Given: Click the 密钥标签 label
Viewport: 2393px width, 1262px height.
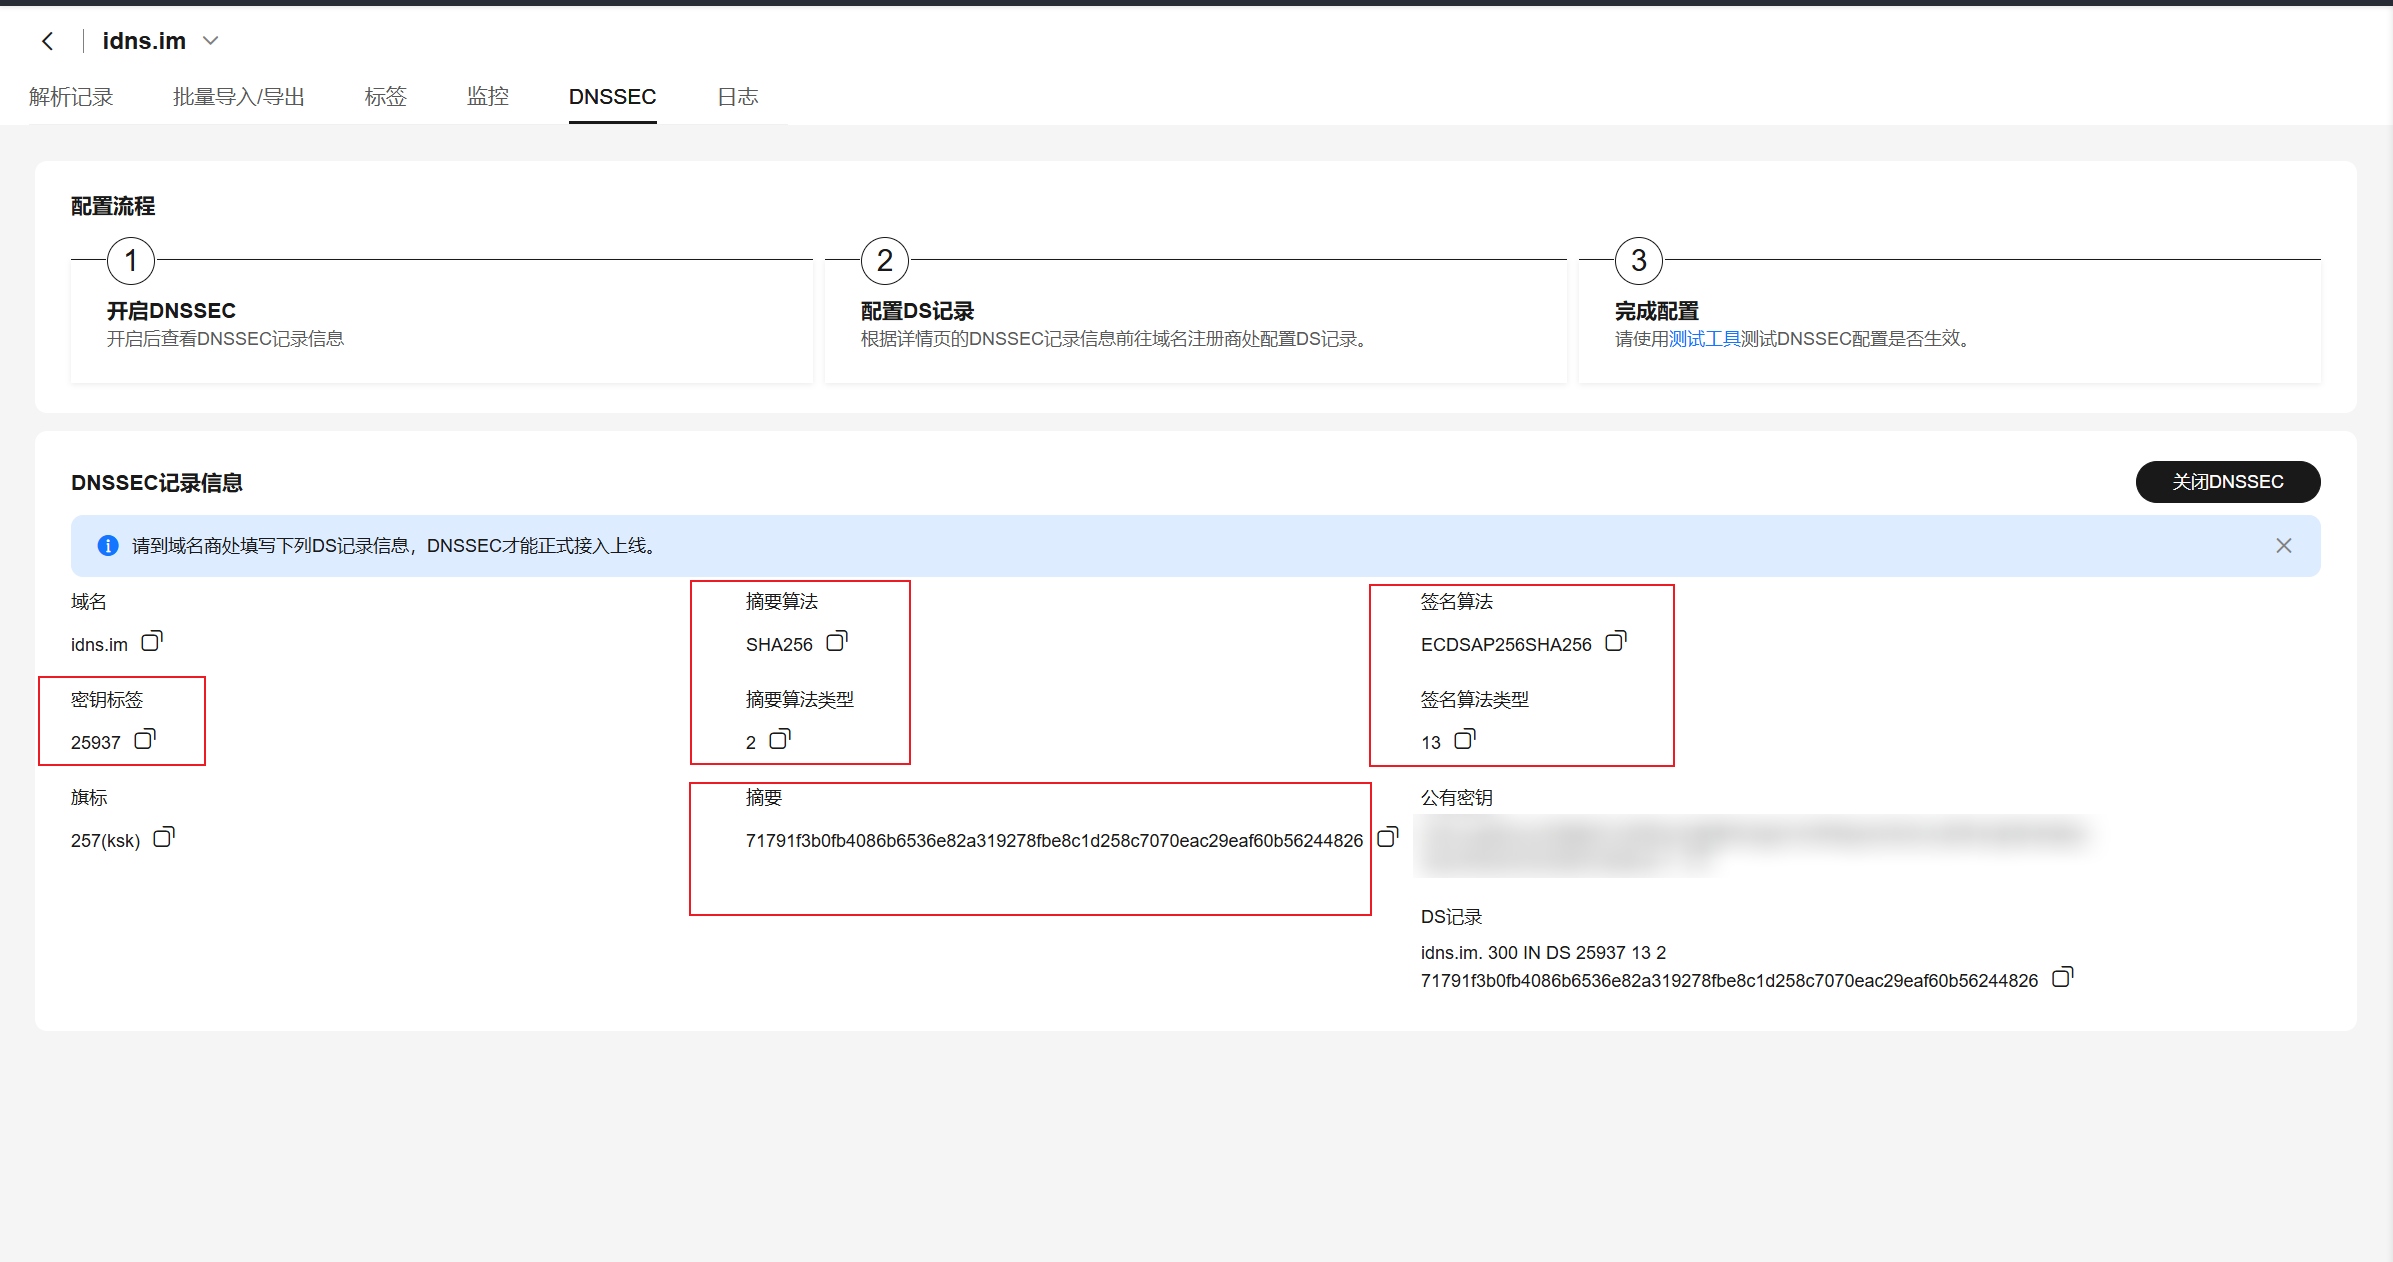Looking at the screenshot, I should (107, 699).
